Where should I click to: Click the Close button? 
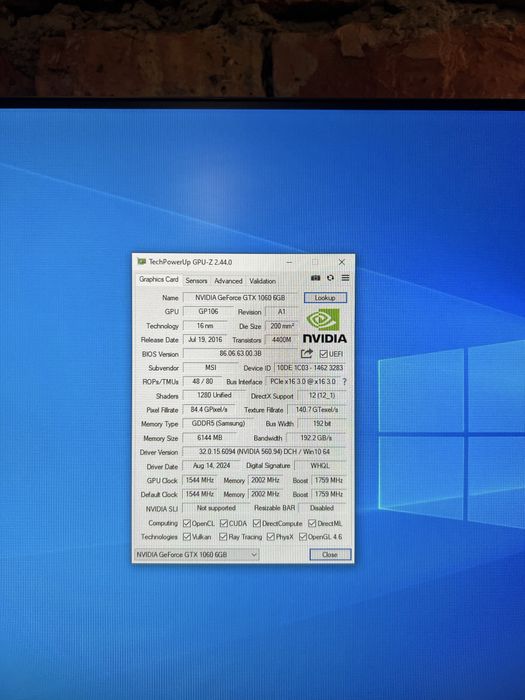pyautogui.click(x=330, y=554)
